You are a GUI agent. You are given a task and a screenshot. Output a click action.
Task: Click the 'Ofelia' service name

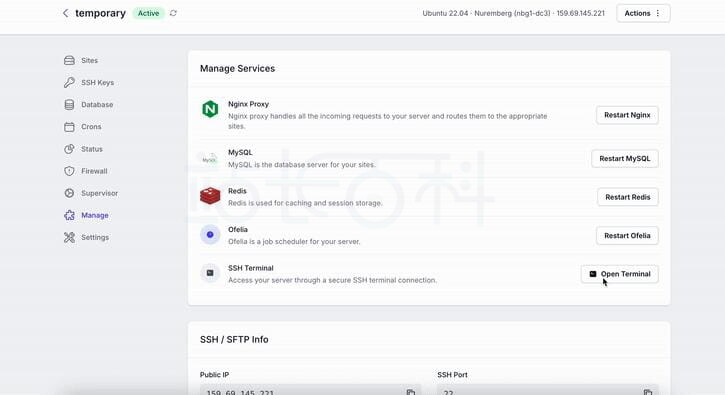coord(238,229)
